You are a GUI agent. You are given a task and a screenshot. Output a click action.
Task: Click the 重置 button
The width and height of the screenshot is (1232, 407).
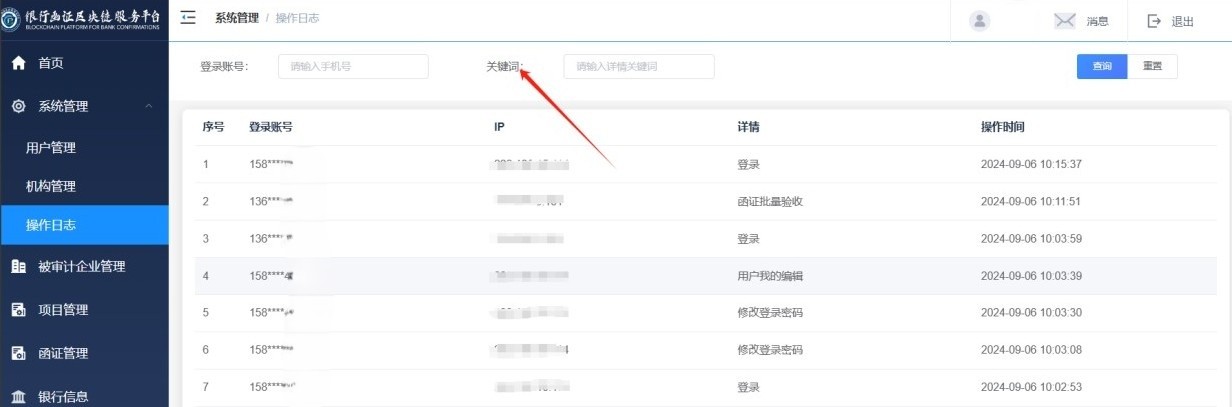click(x=1152, y=66)
